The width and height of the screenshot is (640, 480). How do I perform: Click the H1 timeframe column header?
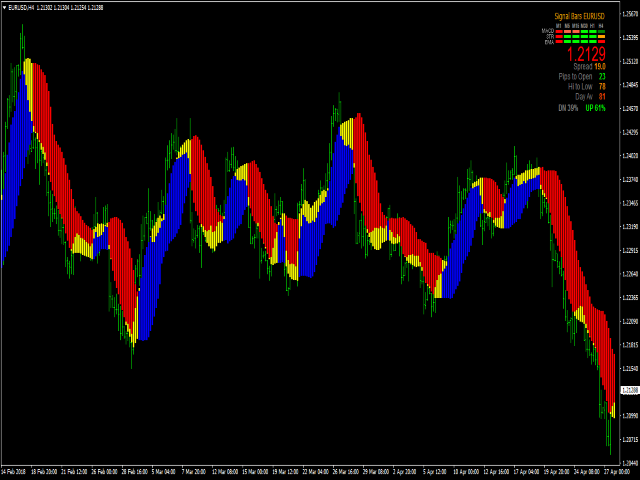(x=592, y=26)
